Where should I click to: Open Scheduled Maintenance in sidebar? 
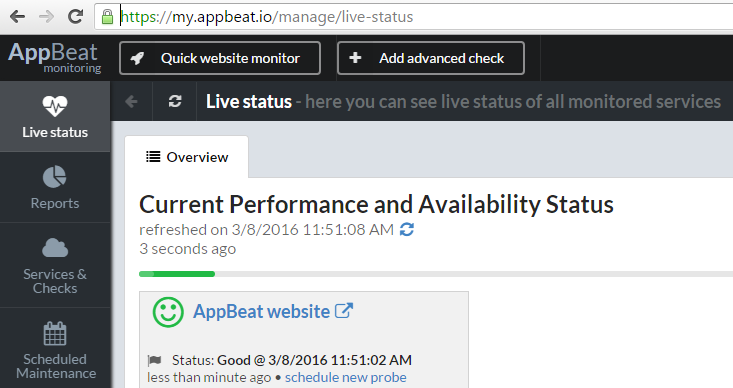(x=55, y=348)
